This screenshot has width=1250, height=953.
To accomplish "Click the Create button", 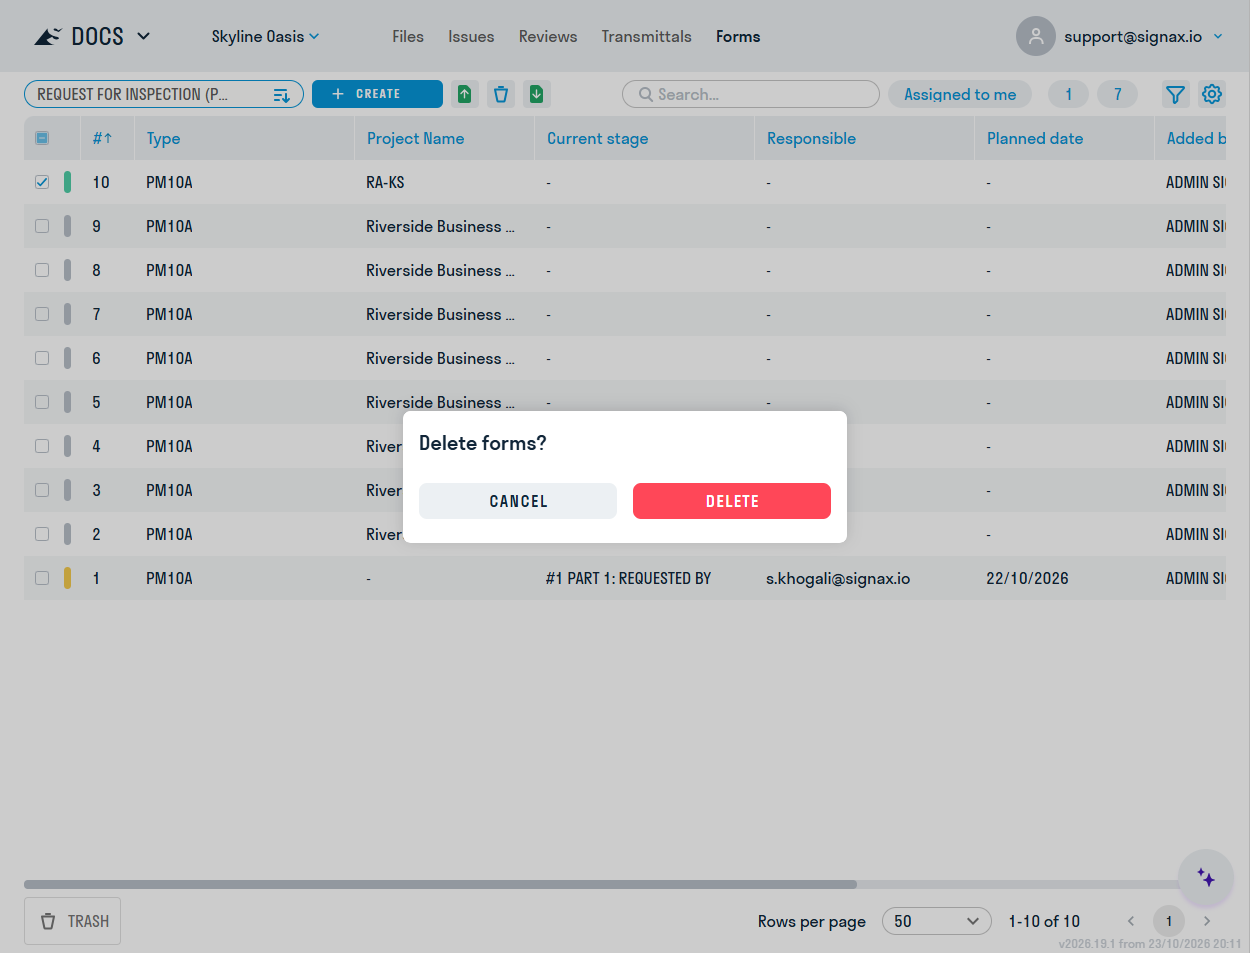I will [377, 94].
